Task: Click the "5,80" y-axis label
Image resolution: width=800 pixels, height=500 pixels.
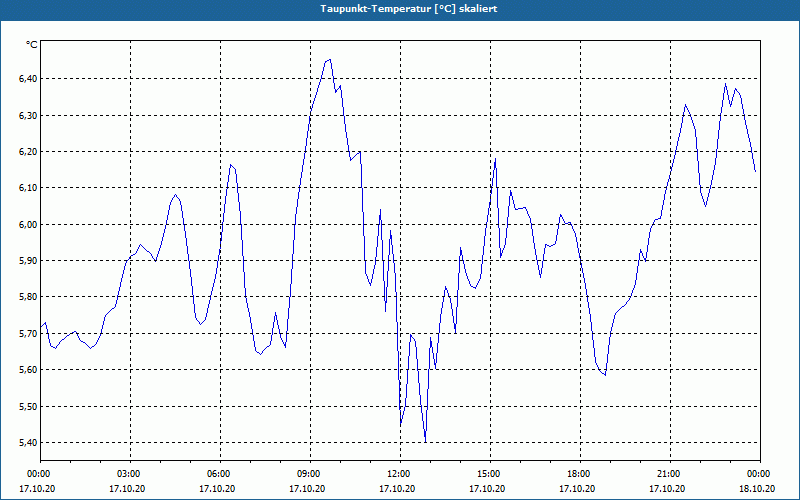Action: click(28, 297)
